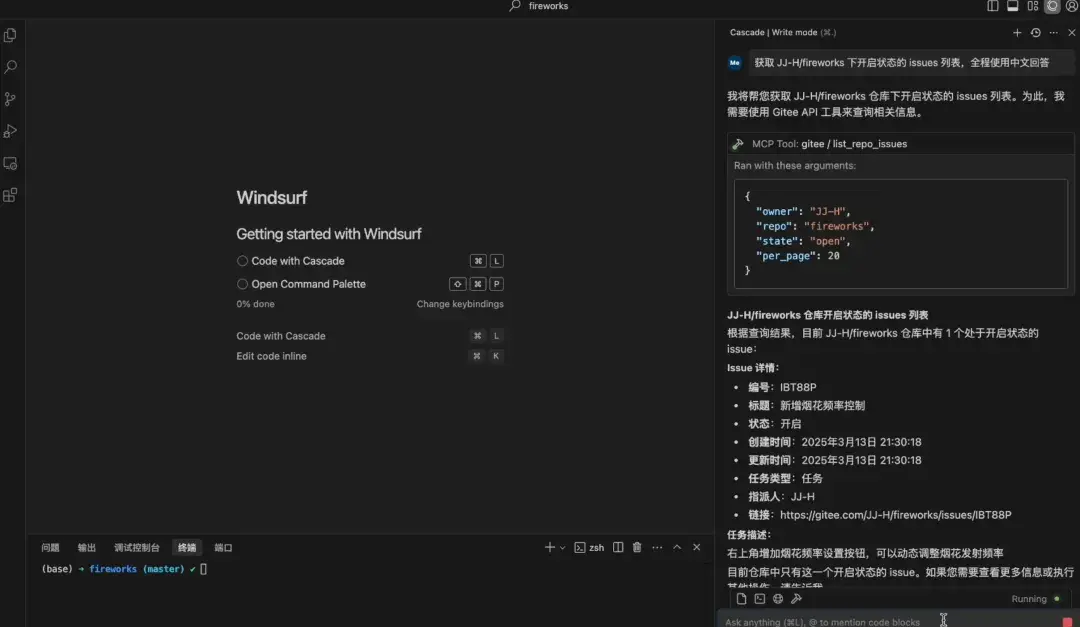1080x627 pixels.
Task: Click file attachment icon in Cascade input
Action: tap(741, 599)
